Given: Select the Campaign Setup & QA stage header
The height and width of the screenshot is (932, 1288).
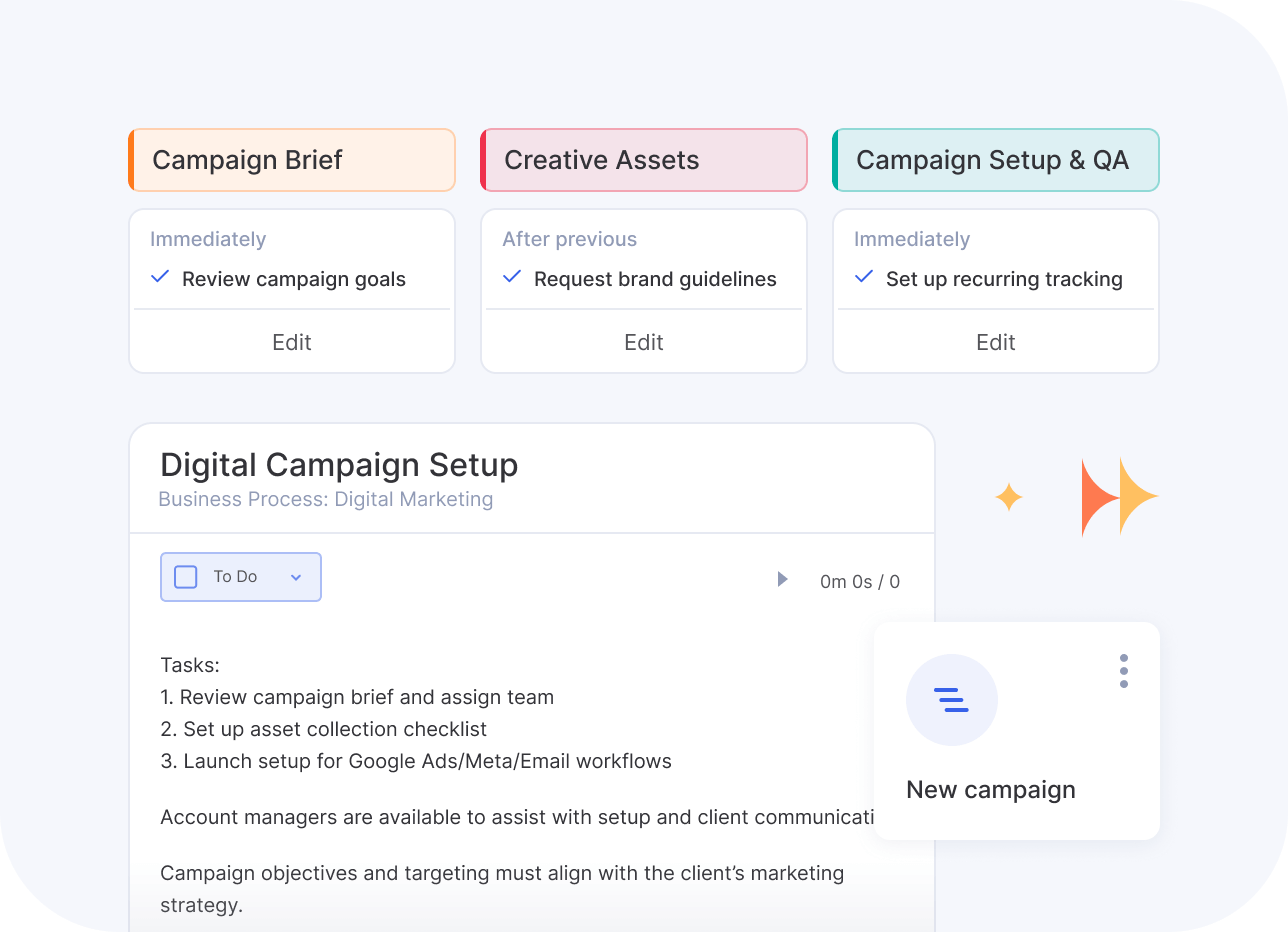Looking at the screenshot, I should [x=996, y=160].
